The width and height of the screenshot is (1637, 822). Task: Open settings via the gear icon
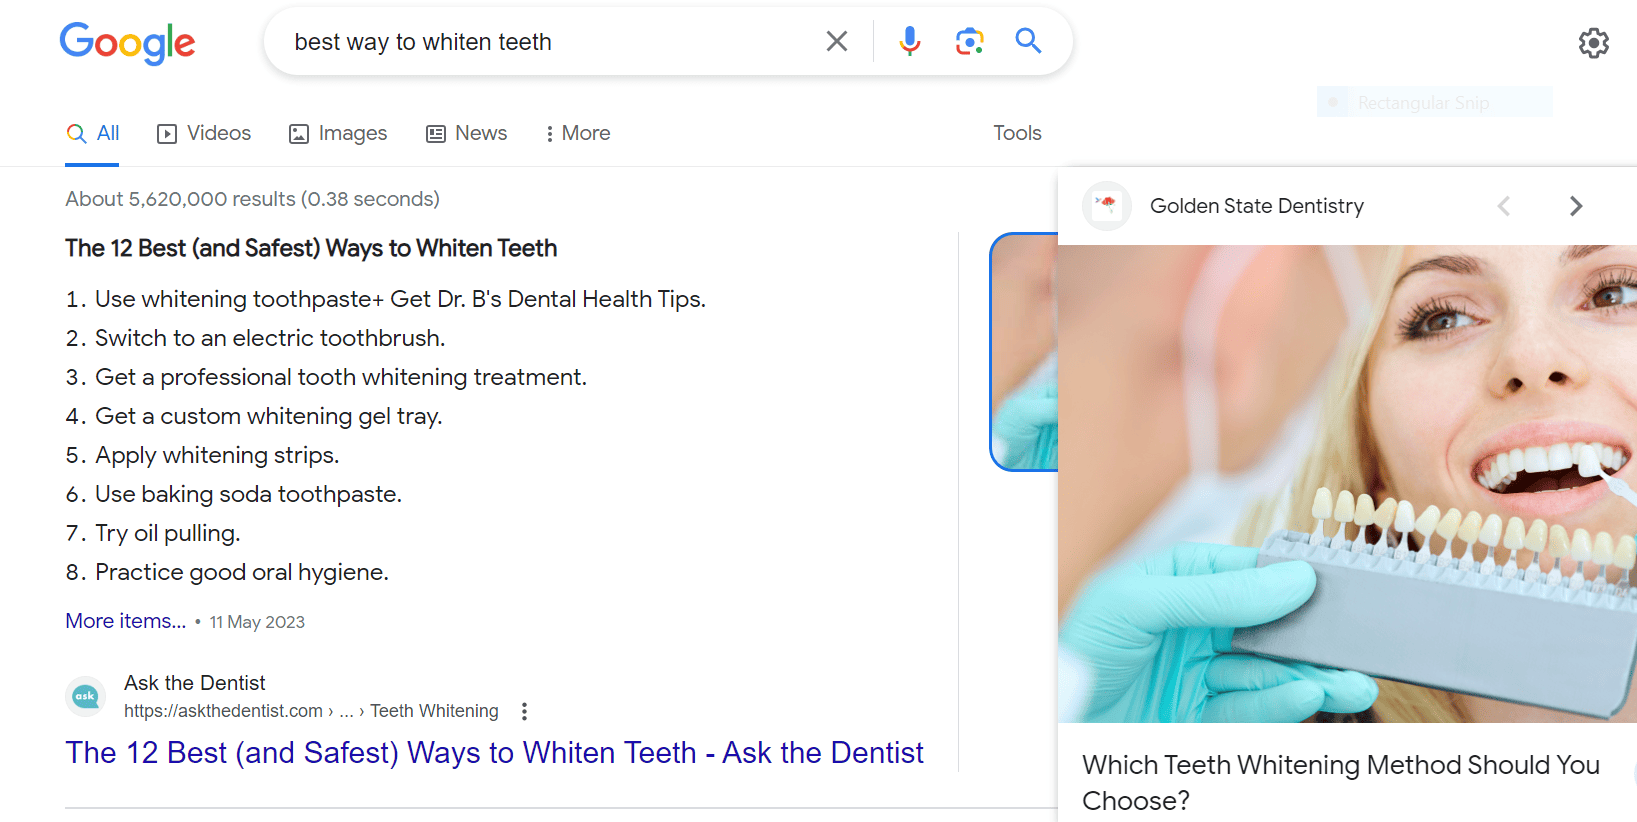[1593, 43]
